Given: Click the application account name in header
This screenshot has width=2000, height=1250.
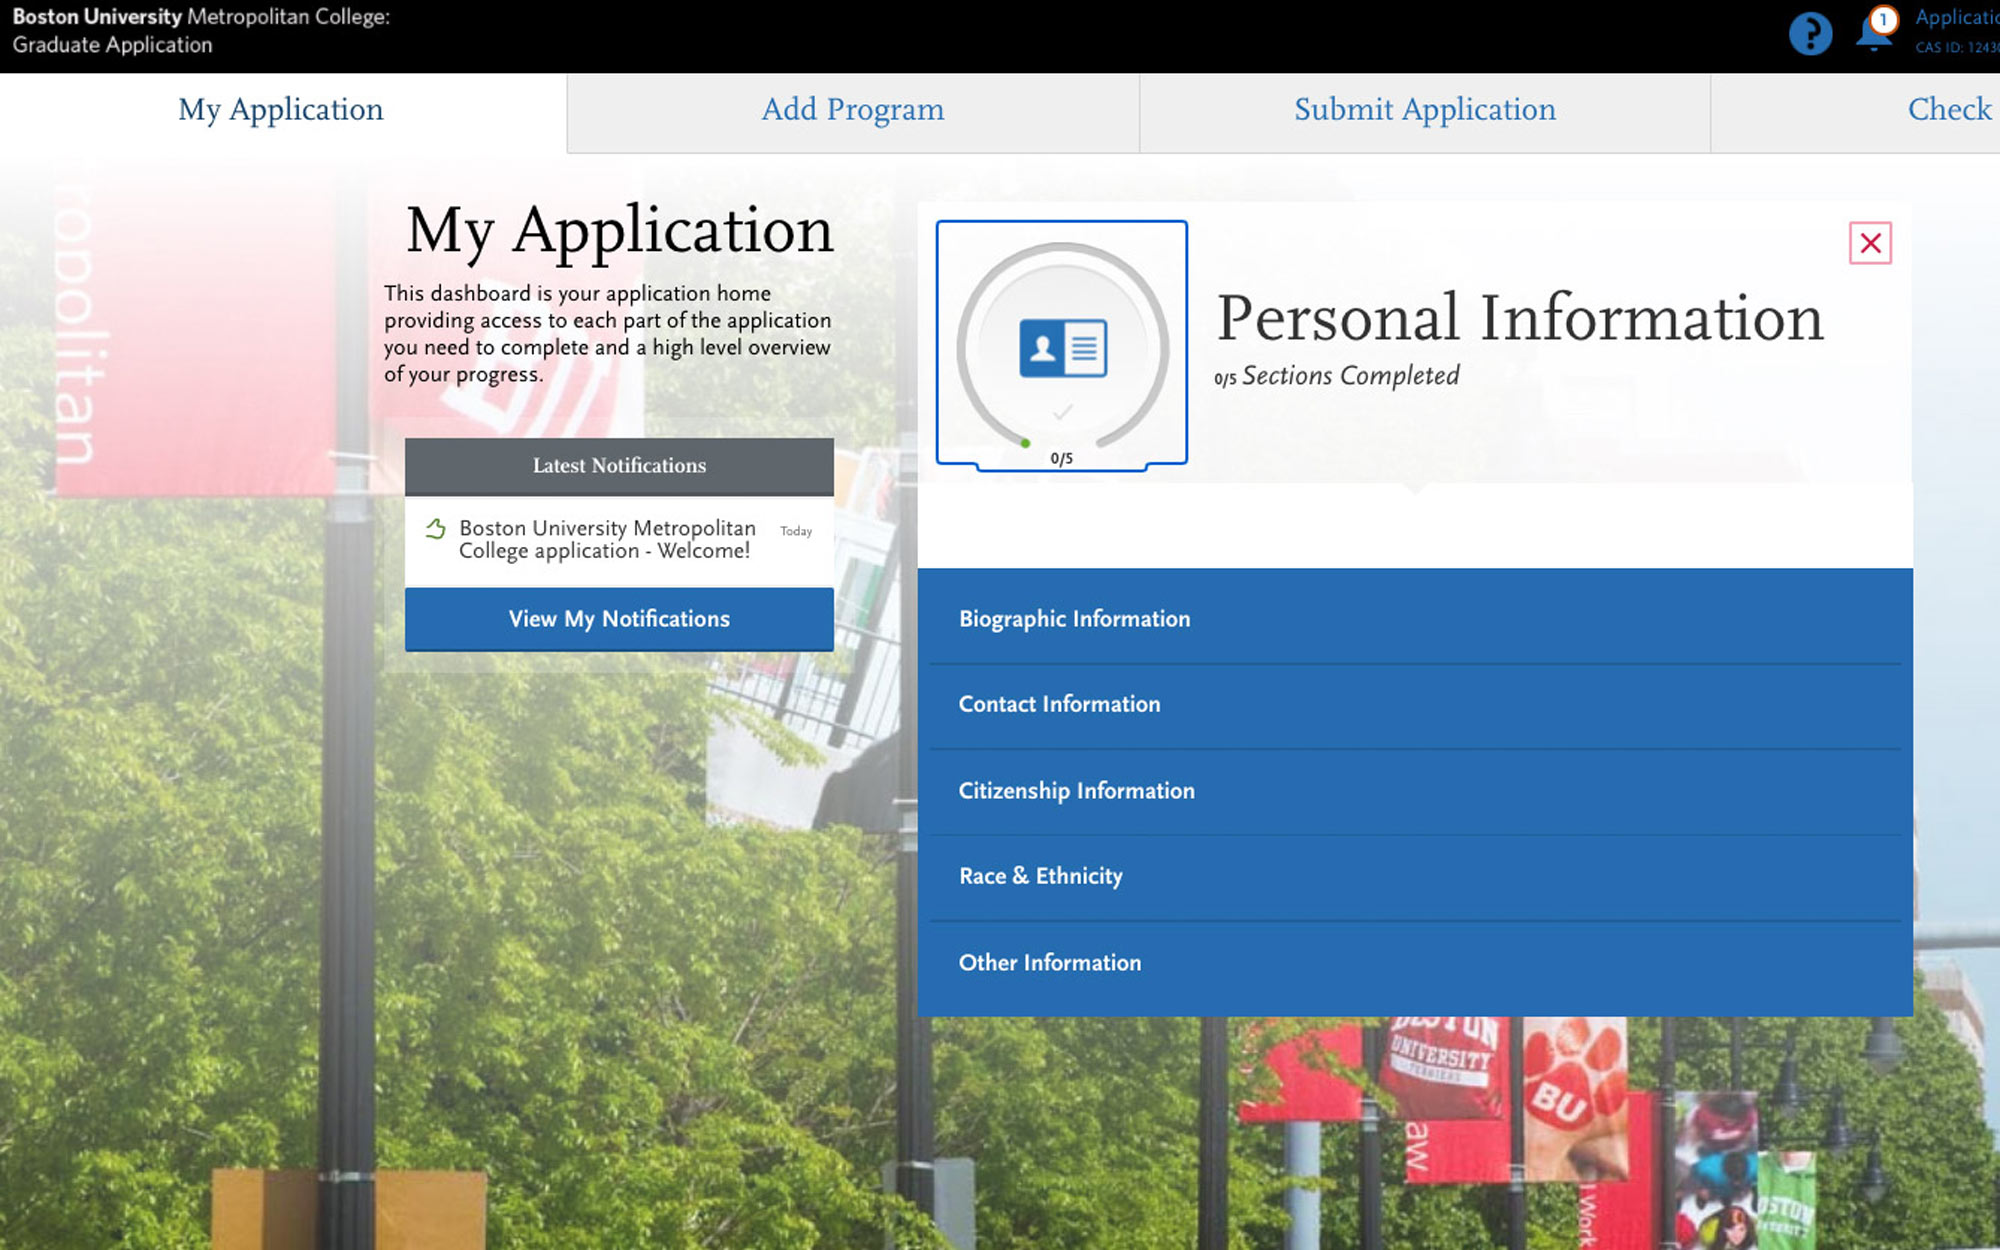Looking at the screenshot, I should click(x=1957, y=18).
